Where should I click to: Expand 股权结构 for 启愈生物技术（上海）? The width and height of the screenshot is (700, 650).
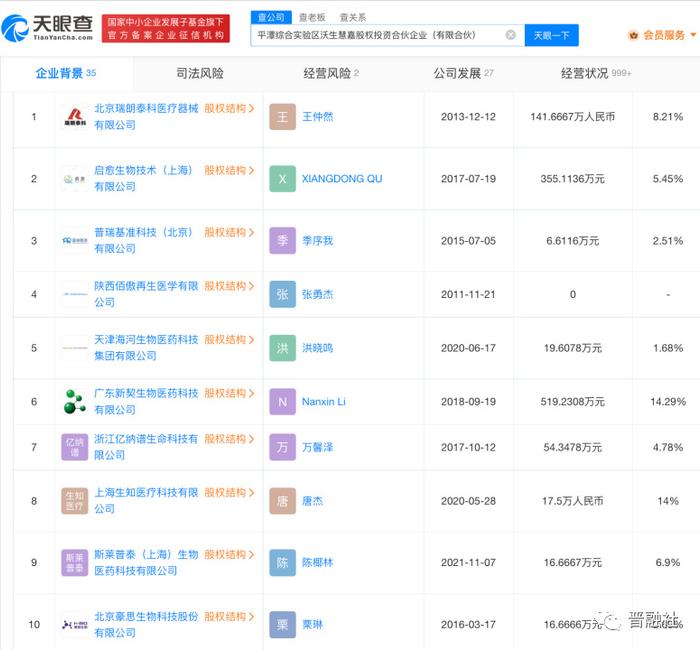(229, 171)
